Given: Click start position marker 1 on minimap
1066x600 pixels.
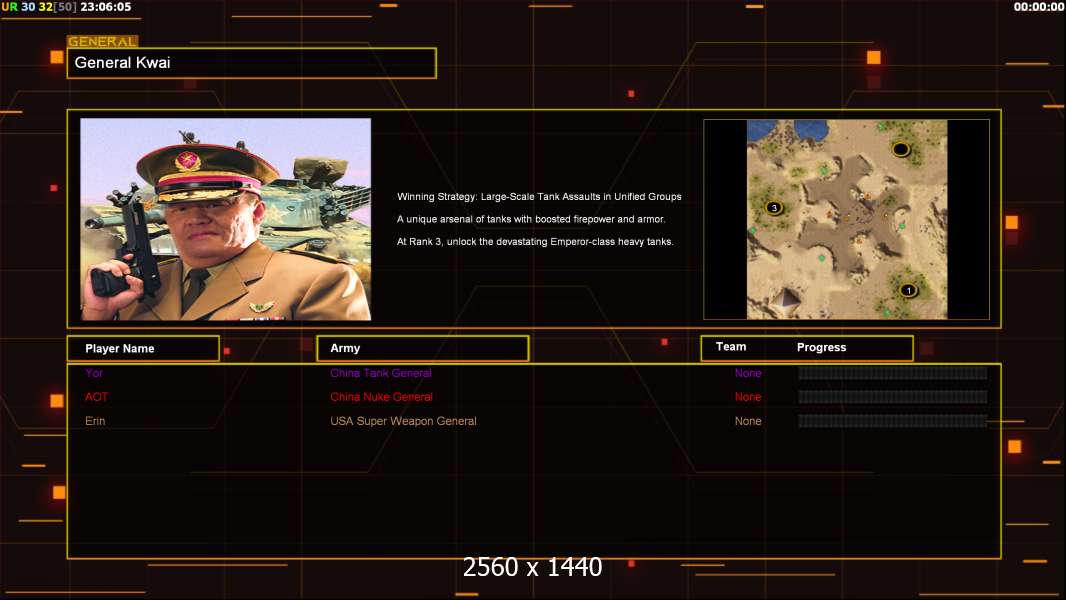Looking at the screenshot, I should 908,291.
